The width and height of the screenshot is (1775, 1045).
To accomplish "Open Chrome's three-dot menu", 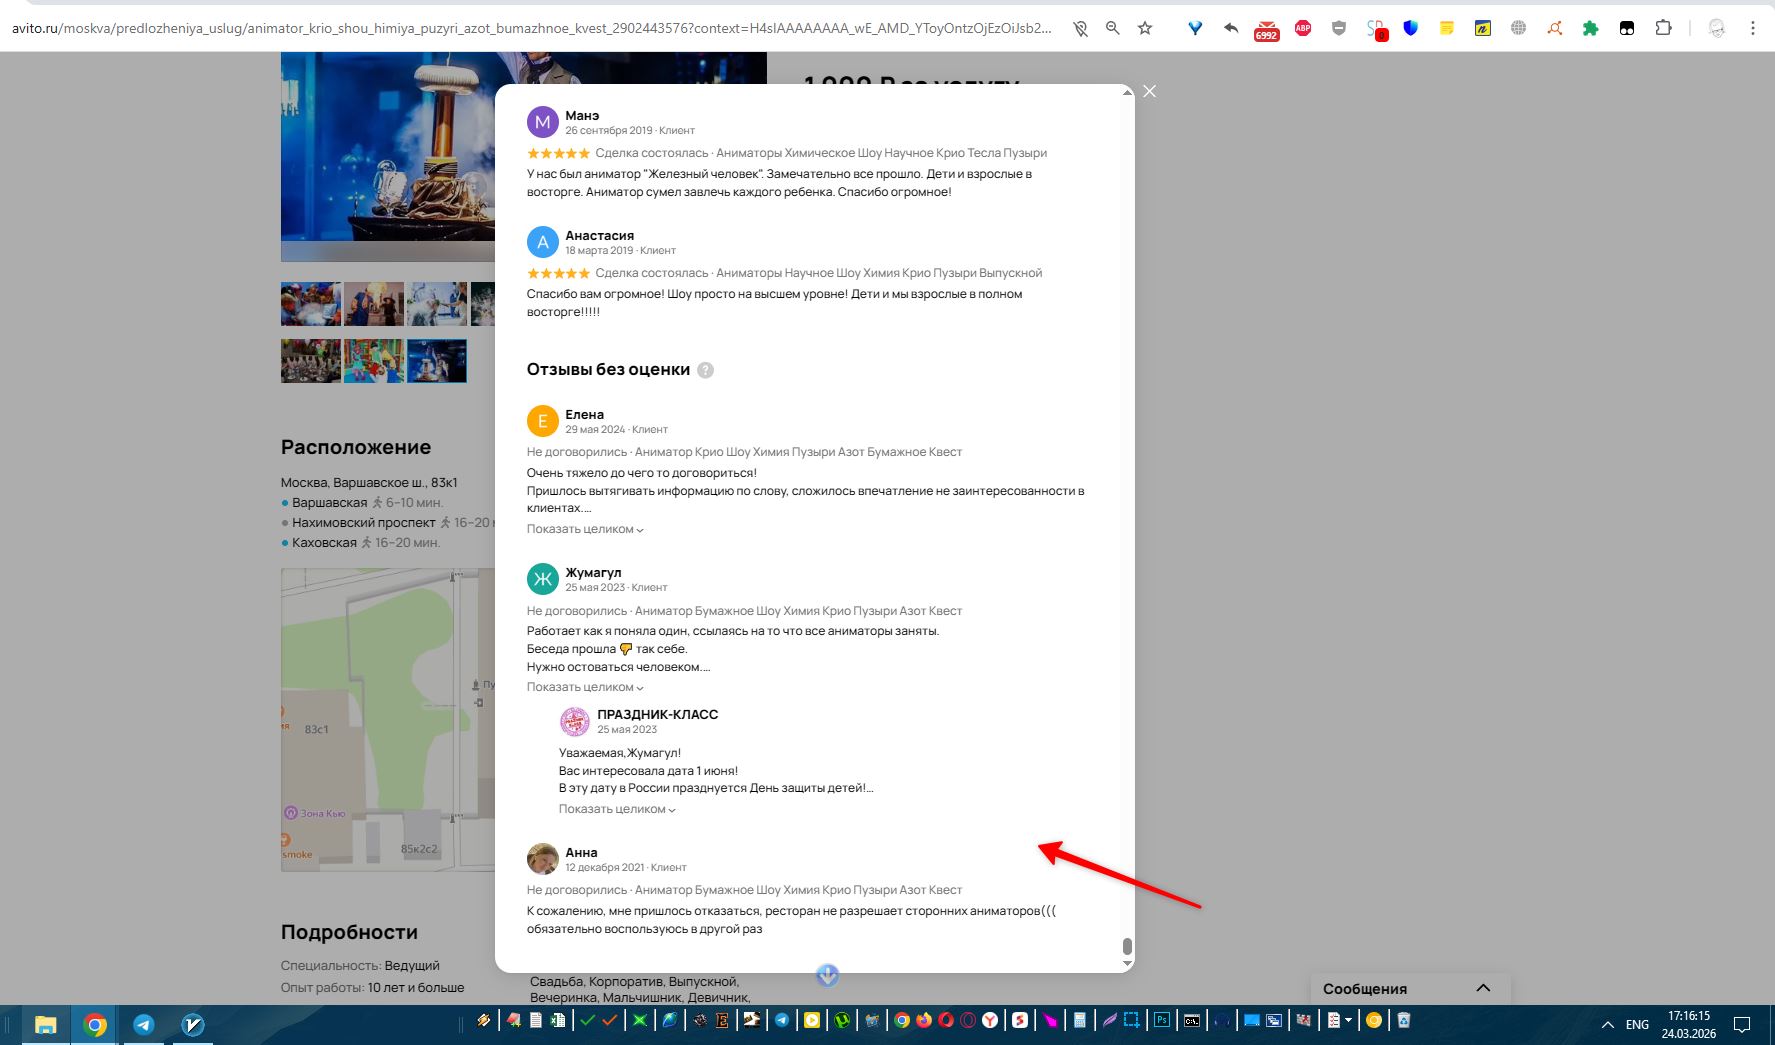I will coord(1752,29).
